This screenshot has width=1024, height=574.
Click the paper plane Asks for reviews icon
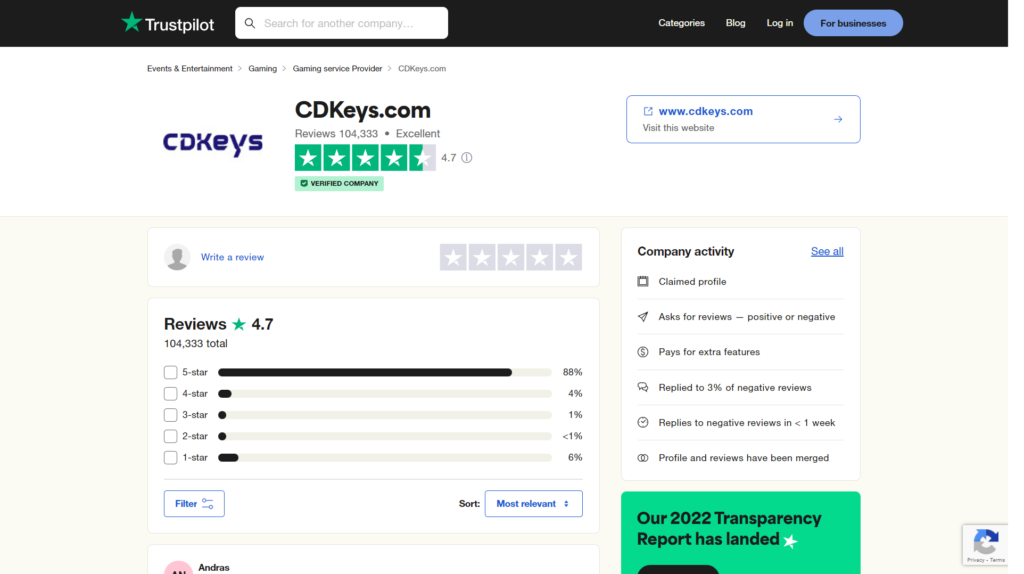643,317
